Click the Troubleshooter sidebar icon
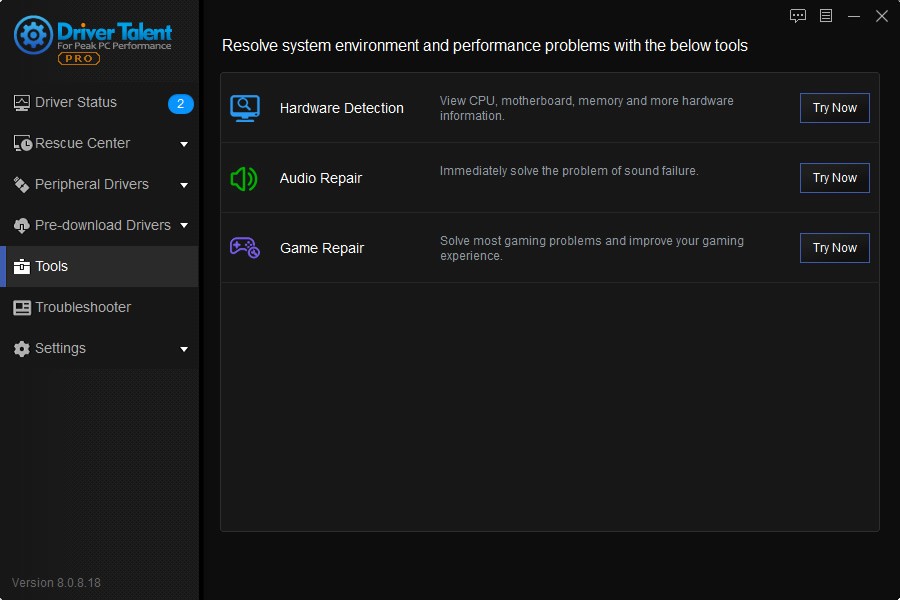Image resolution: width=900 pixels, height=600 pixels. [22, 308]
